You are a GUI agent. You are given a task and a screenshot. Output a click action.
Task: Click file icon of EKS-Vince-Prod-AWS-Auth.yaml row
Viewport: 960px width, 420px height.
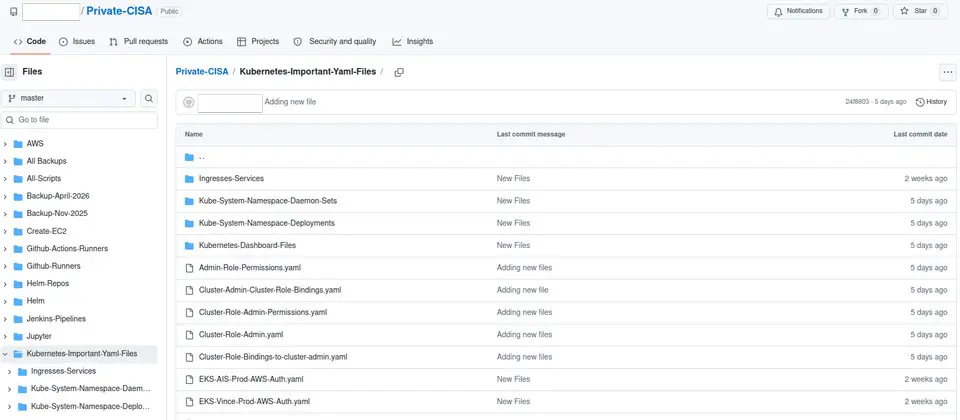point(189,402)
